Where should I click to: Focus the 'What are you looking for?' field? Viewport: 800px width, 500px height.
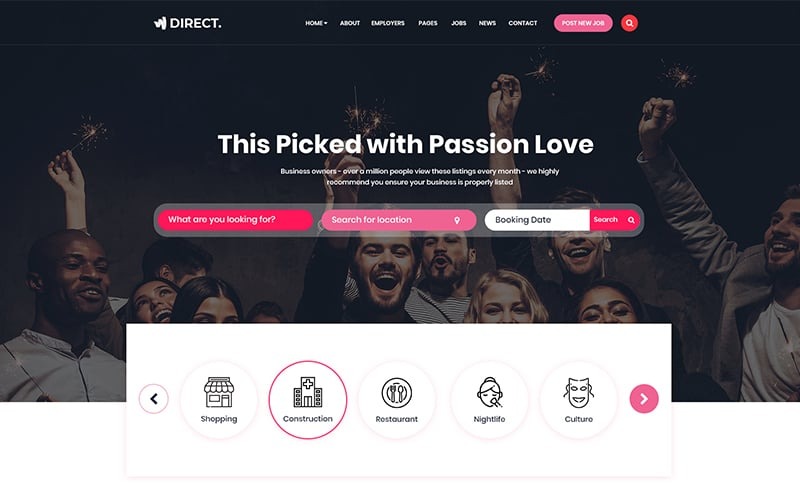coord(235,220)
